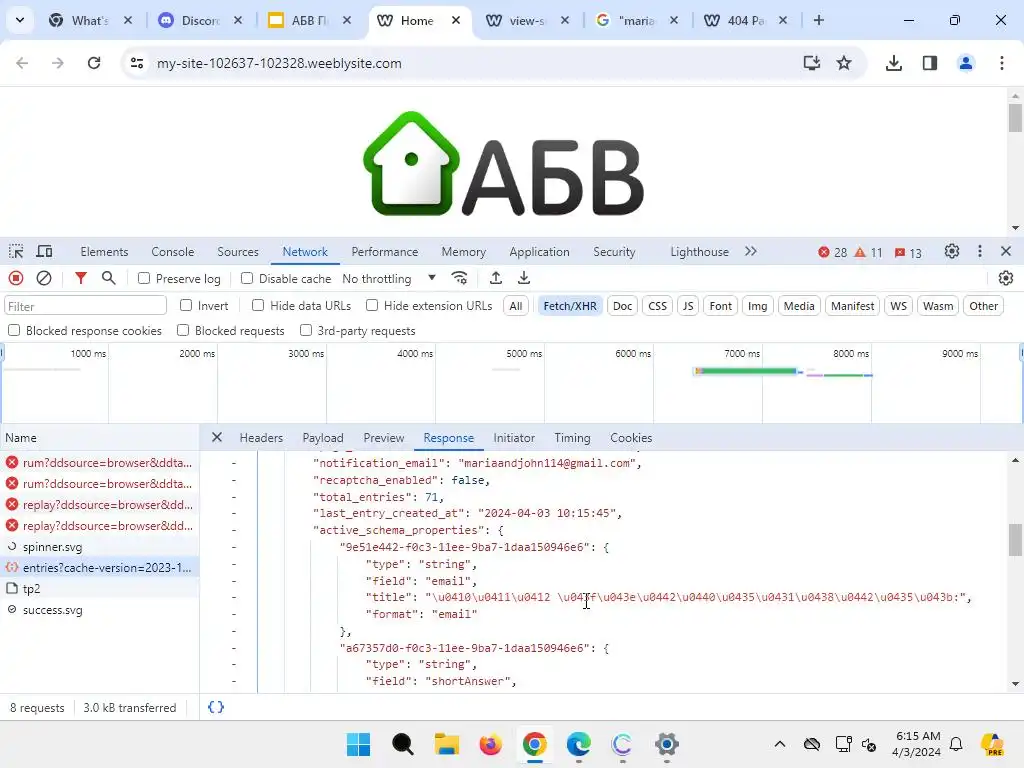This screenshot has height=768, width=1024.
Task: Filter requests by Doc
Action: click(x=622, y=306)
